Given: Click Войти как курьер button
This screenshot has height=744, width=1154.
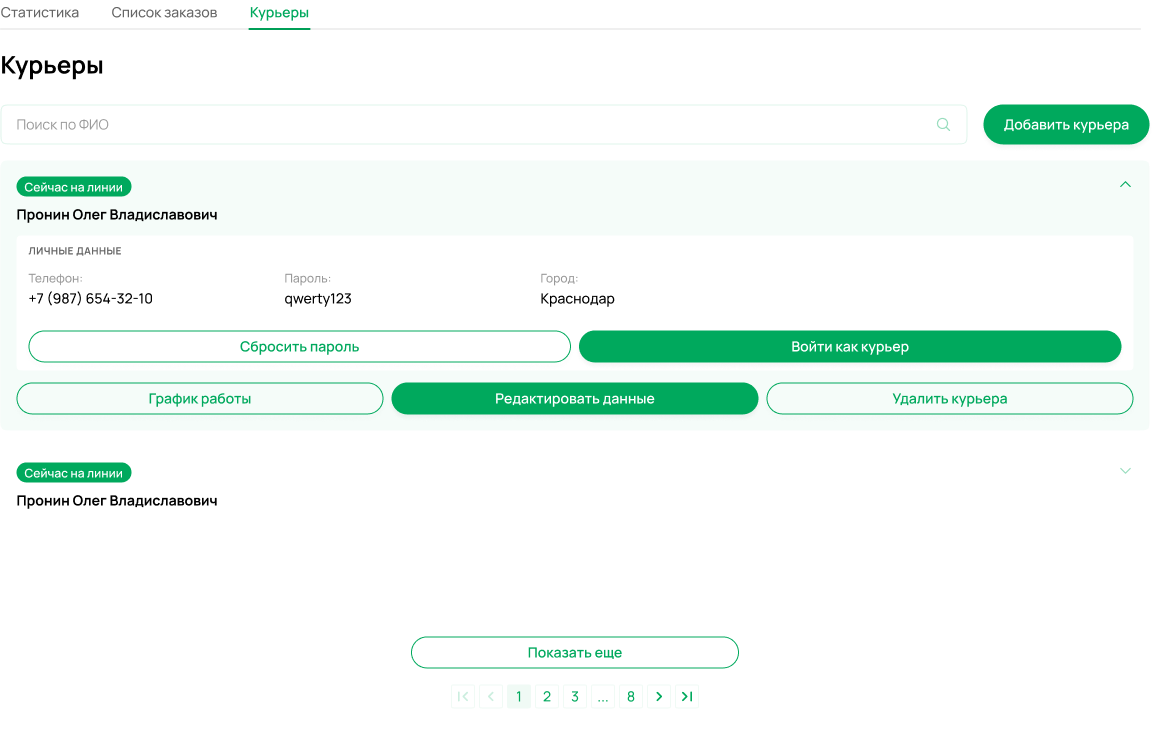Looking at the screenshot, I should [850, 347].
